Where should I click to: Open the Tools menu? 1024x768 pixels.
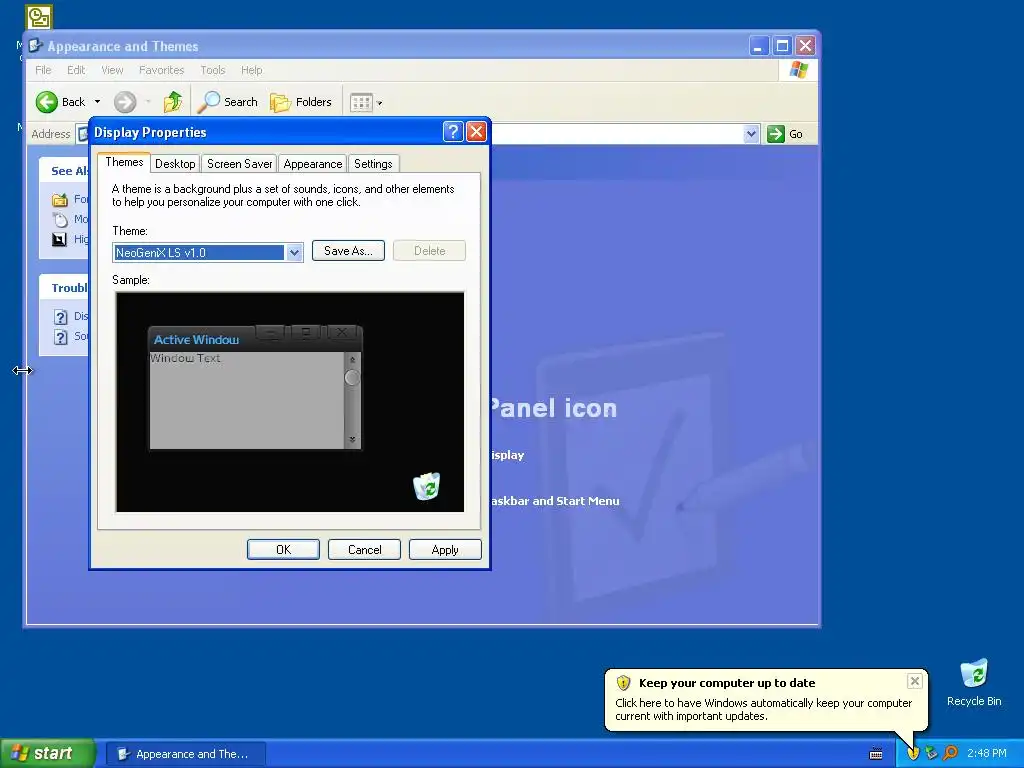212,70
